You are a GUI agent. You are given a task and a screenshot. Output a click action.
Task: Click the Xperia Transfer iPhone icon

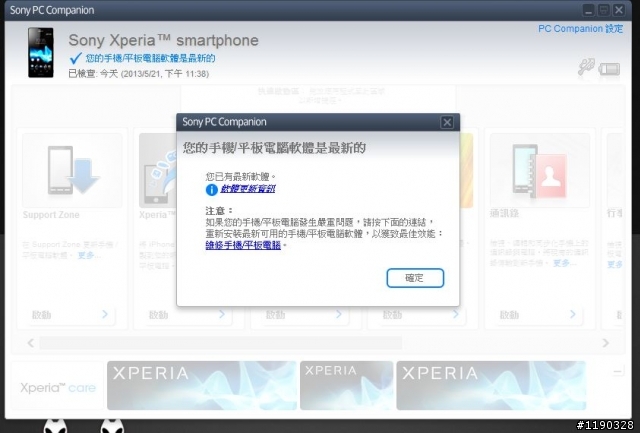coord(158,171)
